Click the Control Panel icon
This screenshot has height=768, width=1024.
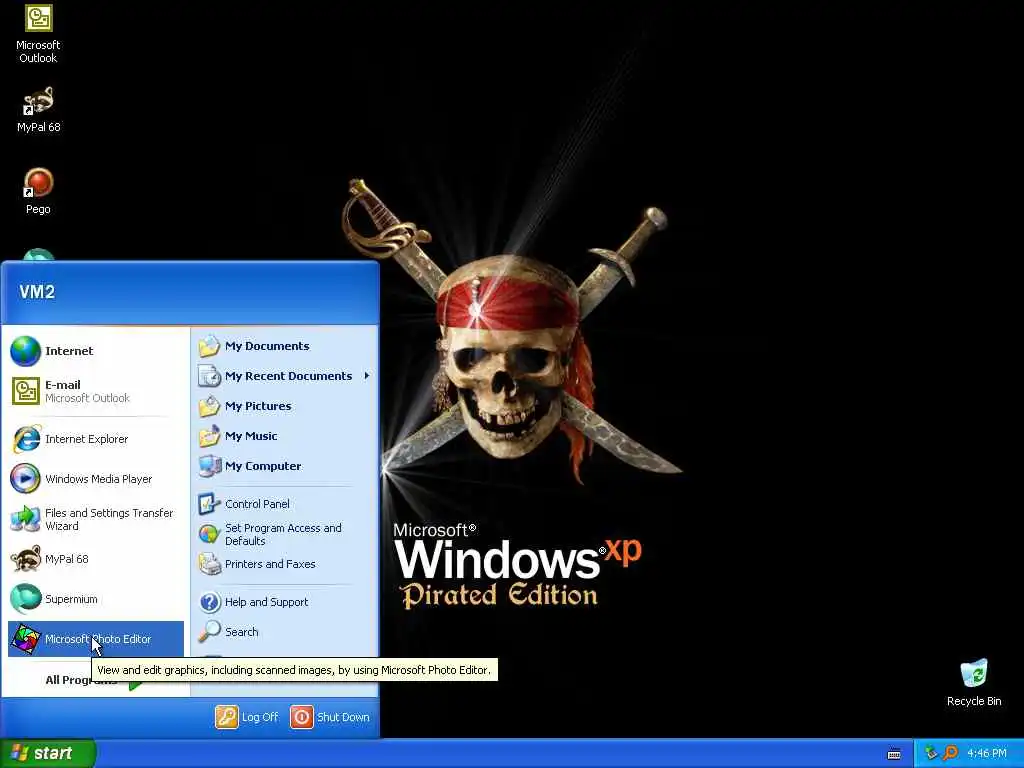209,504
